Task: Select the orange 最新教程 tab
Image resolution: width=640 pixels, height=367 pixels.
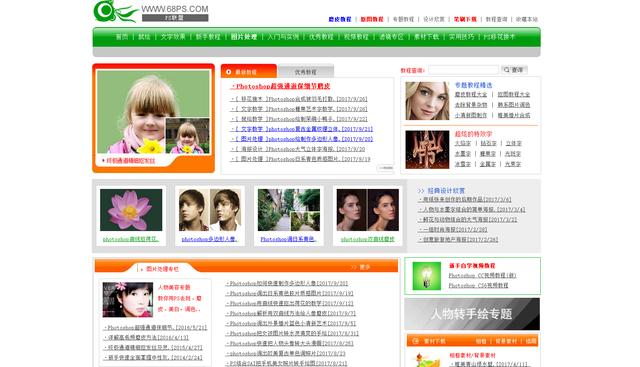Action: coord(249,71)
